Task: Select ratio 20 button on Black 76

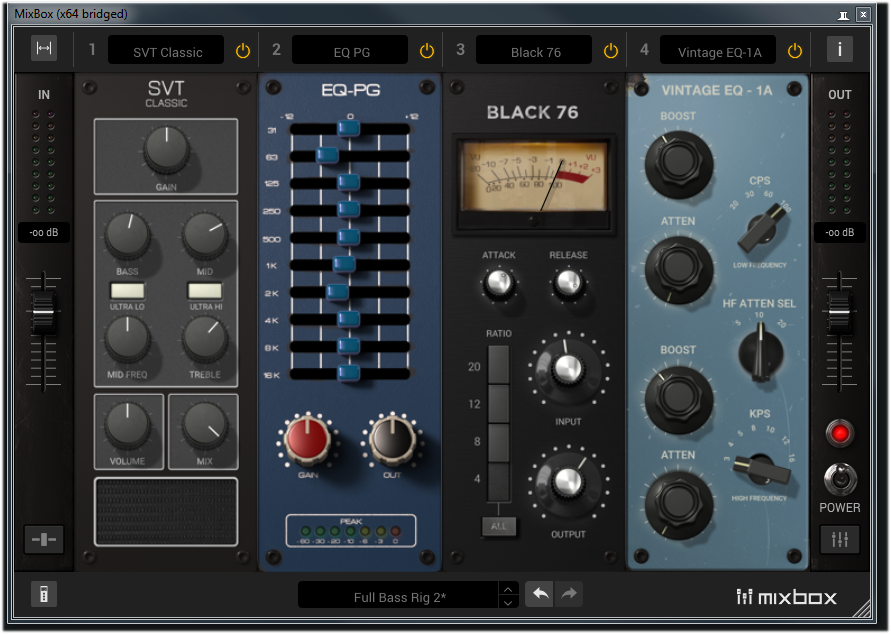Action: (x=498, y=365)
